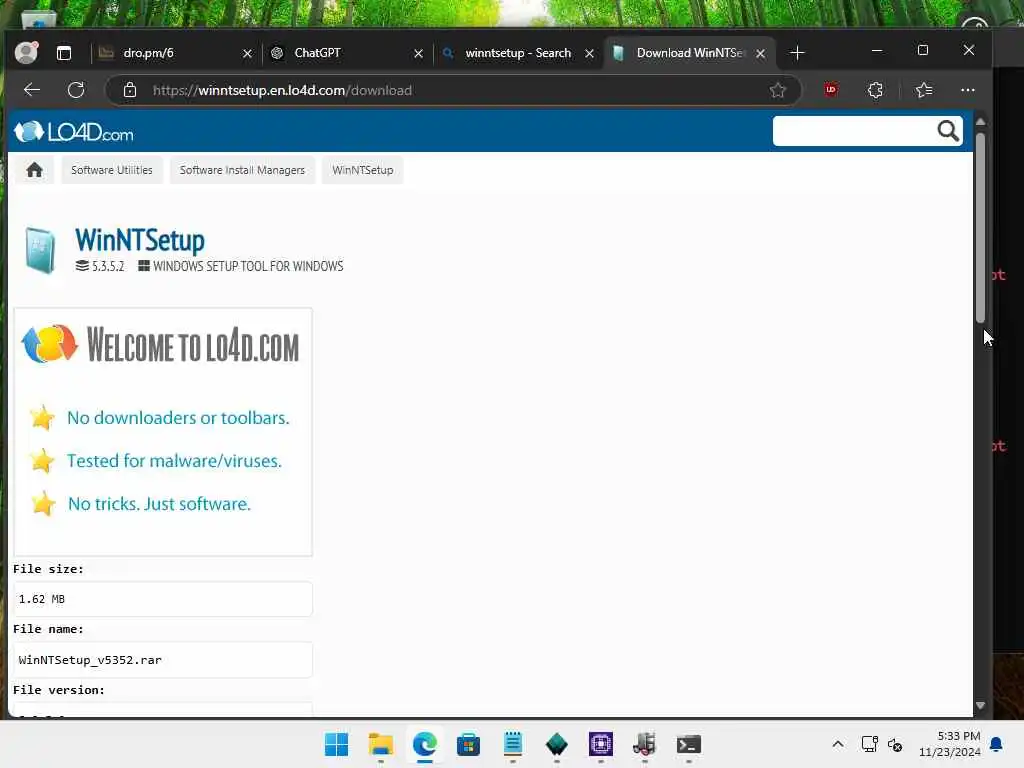Screen dimensions: 1024x768
Task: Click the browser address bar URL
Action: coord(282,90)
